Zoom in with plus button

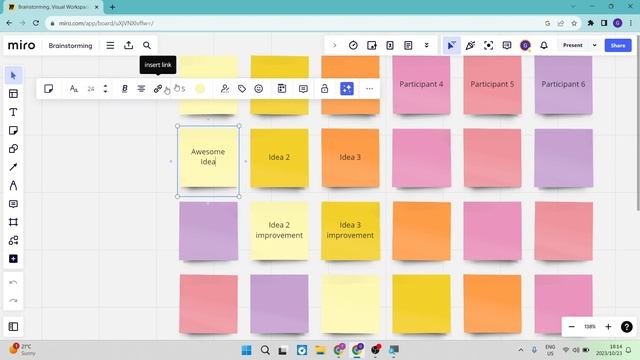(x=608, y=327)
